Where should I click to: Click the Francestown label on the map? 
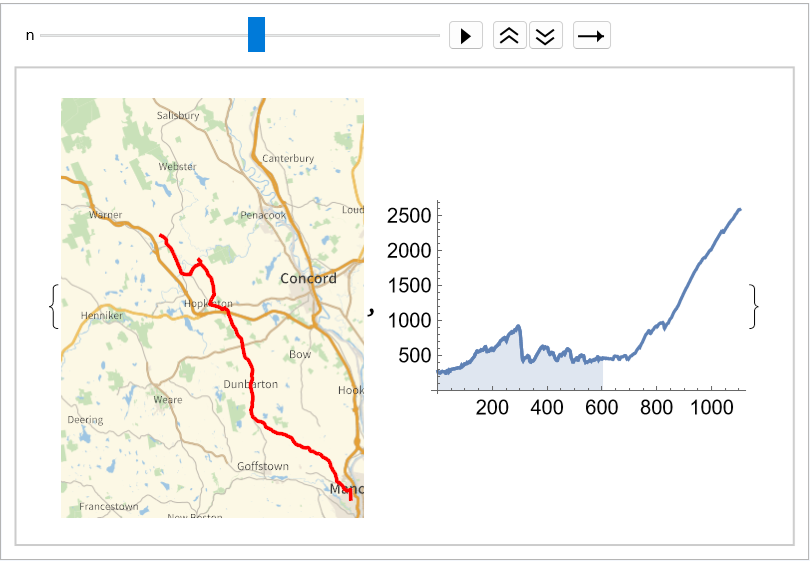(x=109, y=507)
